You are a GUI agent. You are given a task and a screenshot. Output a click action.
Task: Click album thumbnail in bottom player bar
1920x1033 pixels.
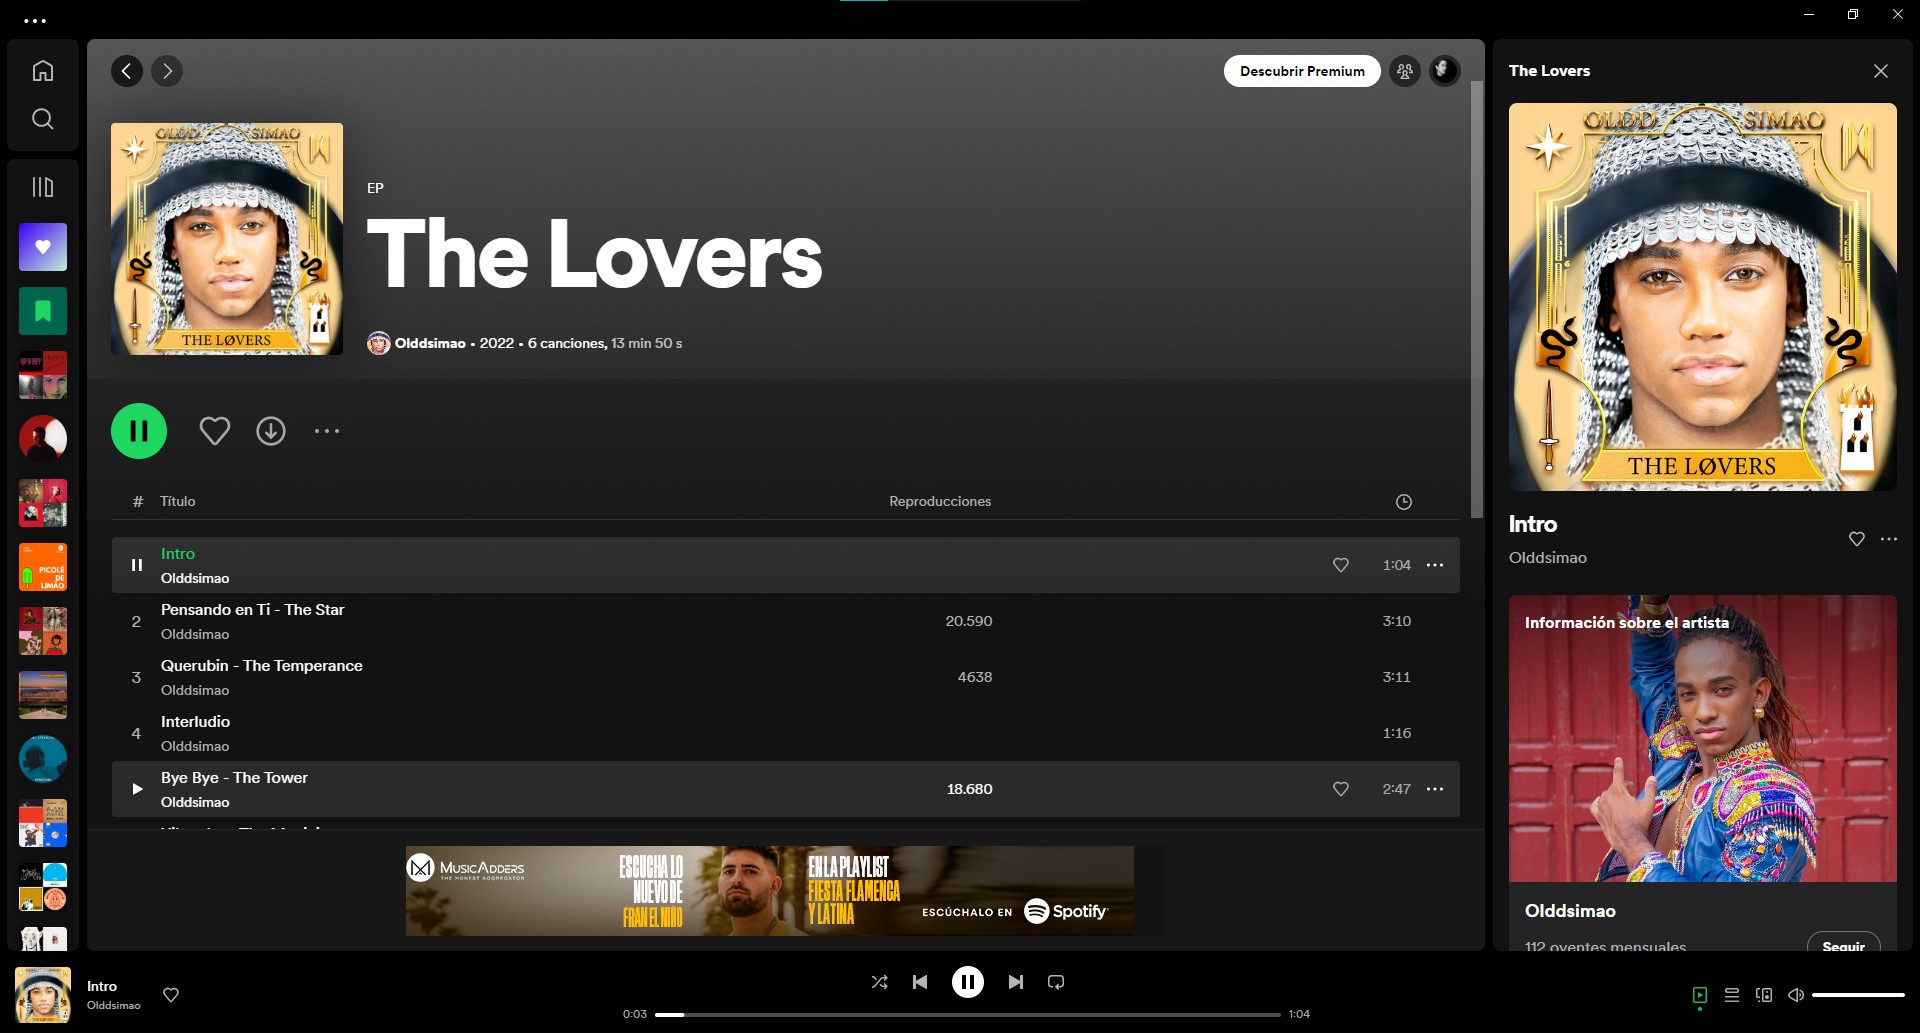pos(43,995)
